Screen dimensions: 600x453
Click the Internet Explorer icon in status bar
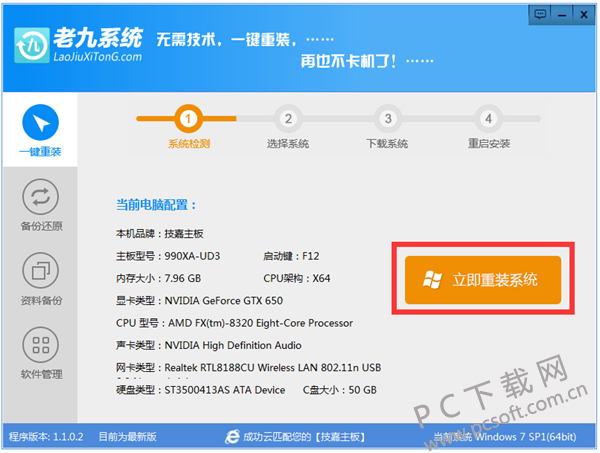pyautogui.click(x=232, y=437)
